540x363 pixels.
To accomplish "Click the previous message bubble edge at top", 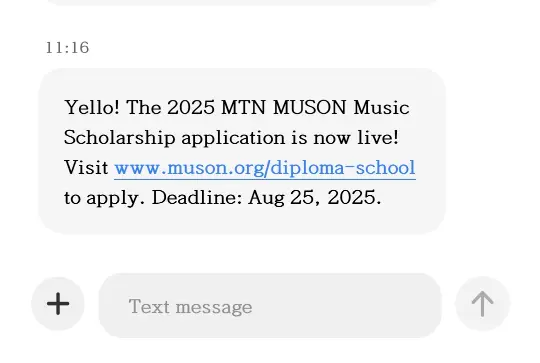I will tap(242, 2).
